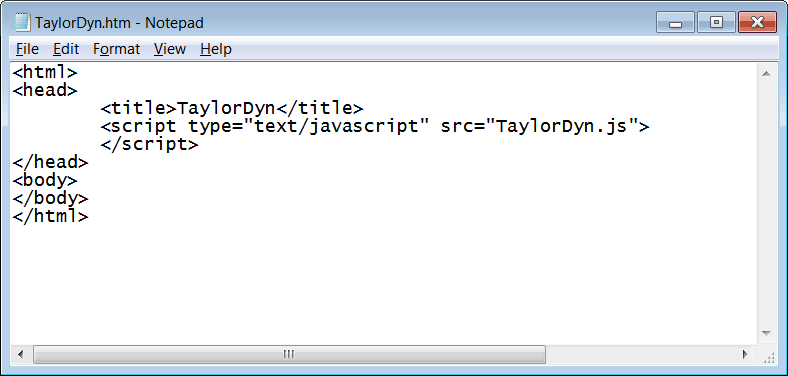Maximize the Notepad window
The image size is (788, 376).
point(716,23)
